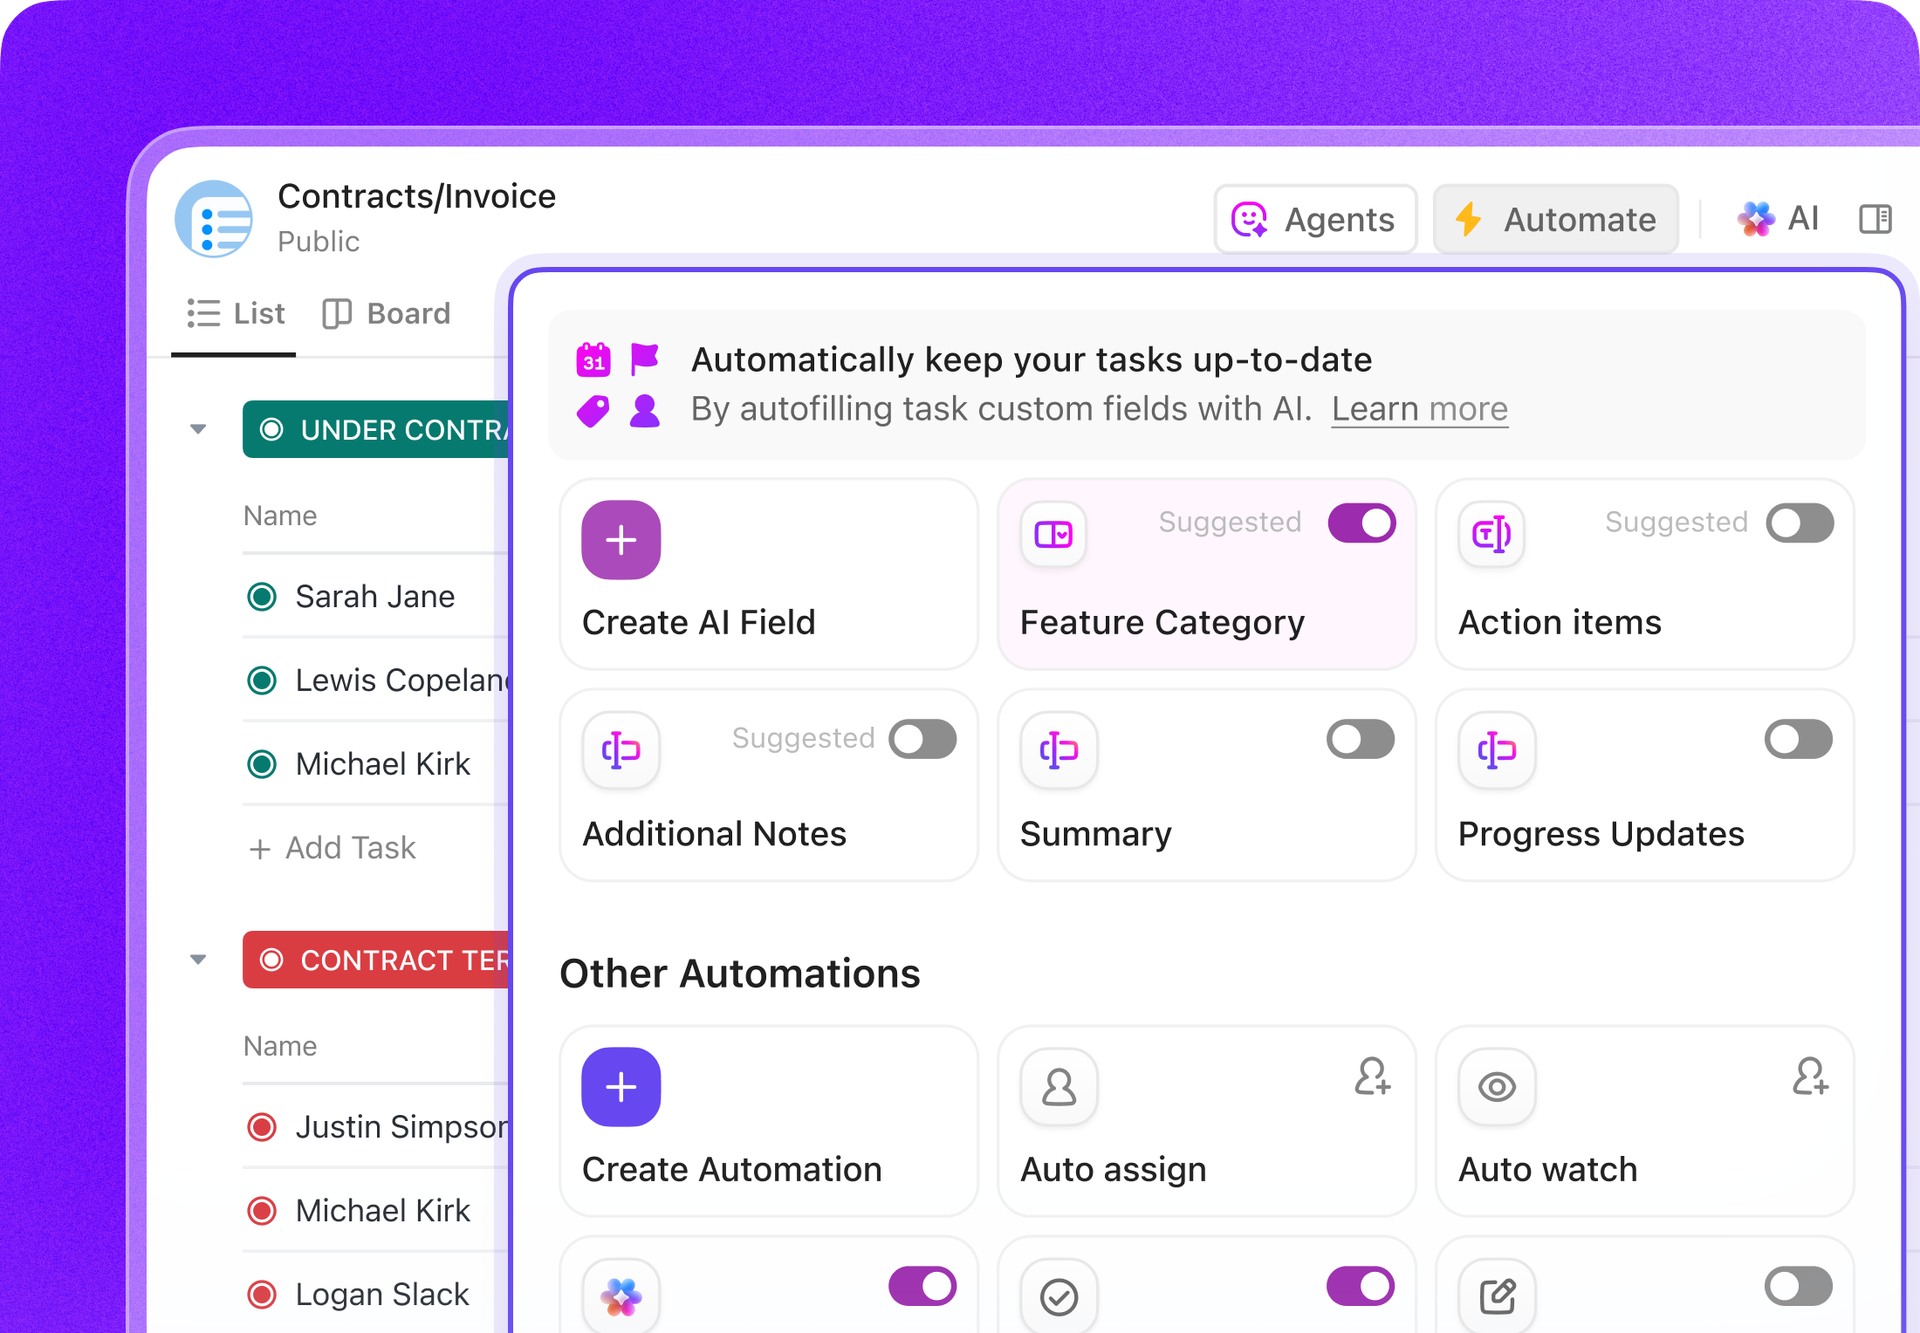Image resolution: width=1920 pixels, height=1333 pixels.
Task: Select the List view tab
Action: point(236,314)
